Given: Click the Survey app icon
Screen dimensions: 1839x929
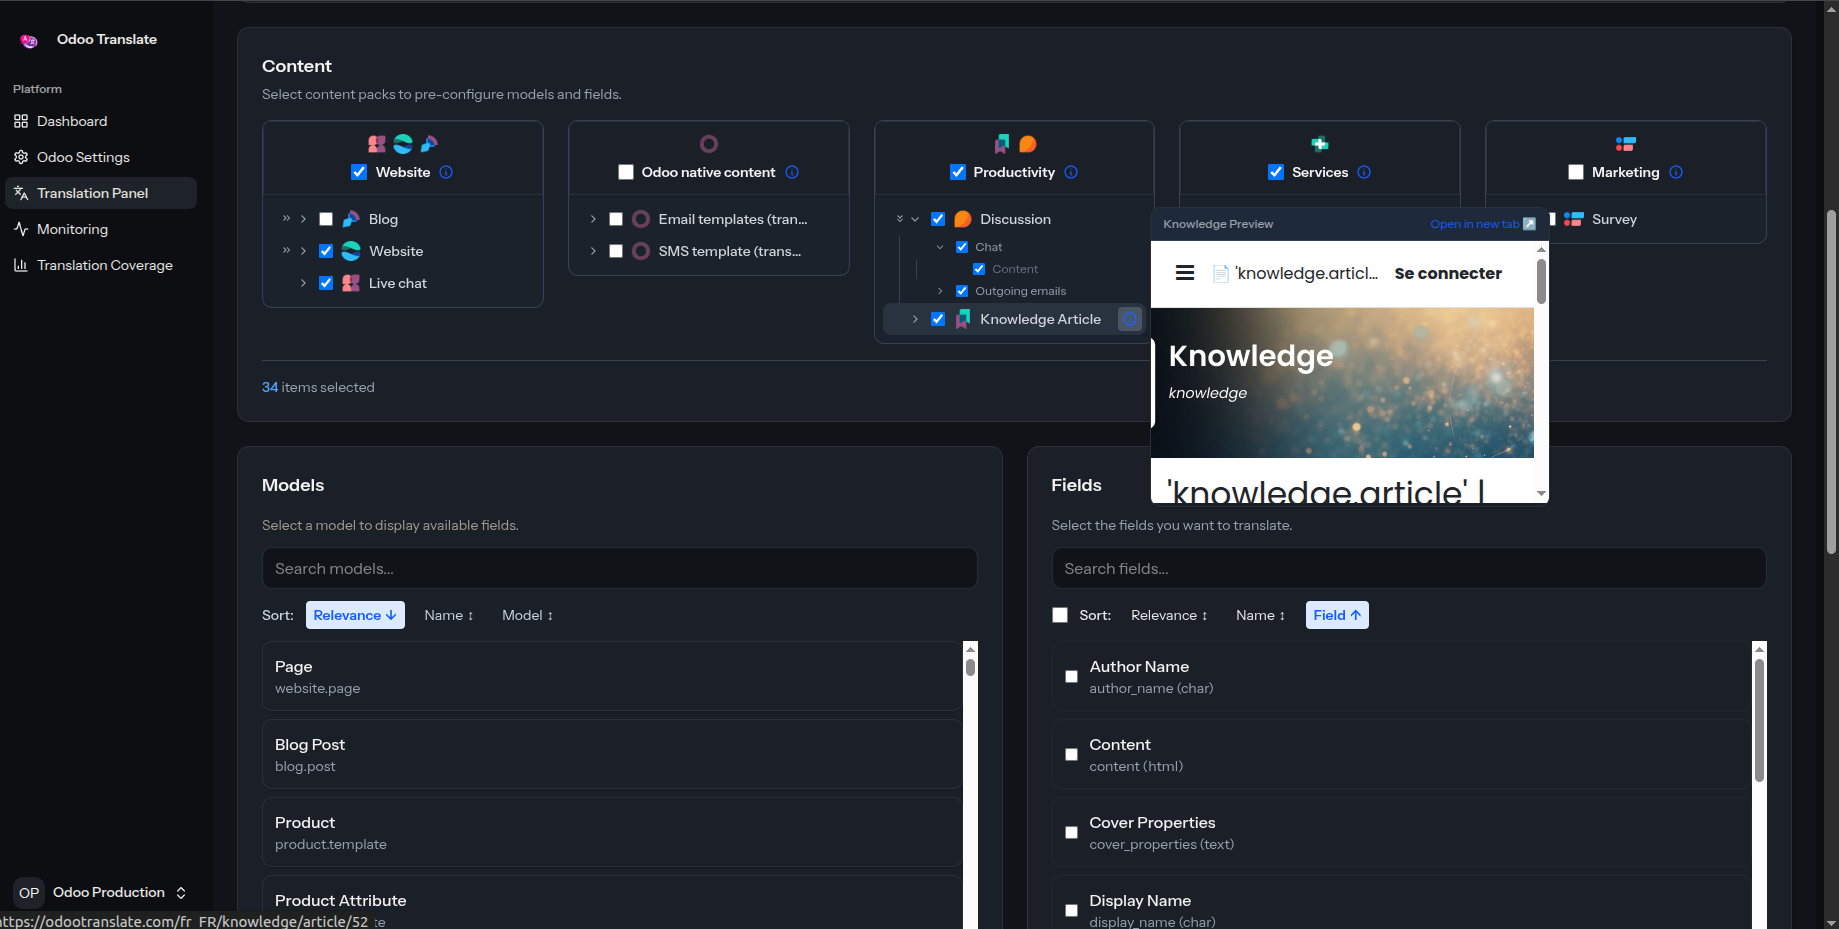Looking at the screenshot, I should coord(1574,219).
